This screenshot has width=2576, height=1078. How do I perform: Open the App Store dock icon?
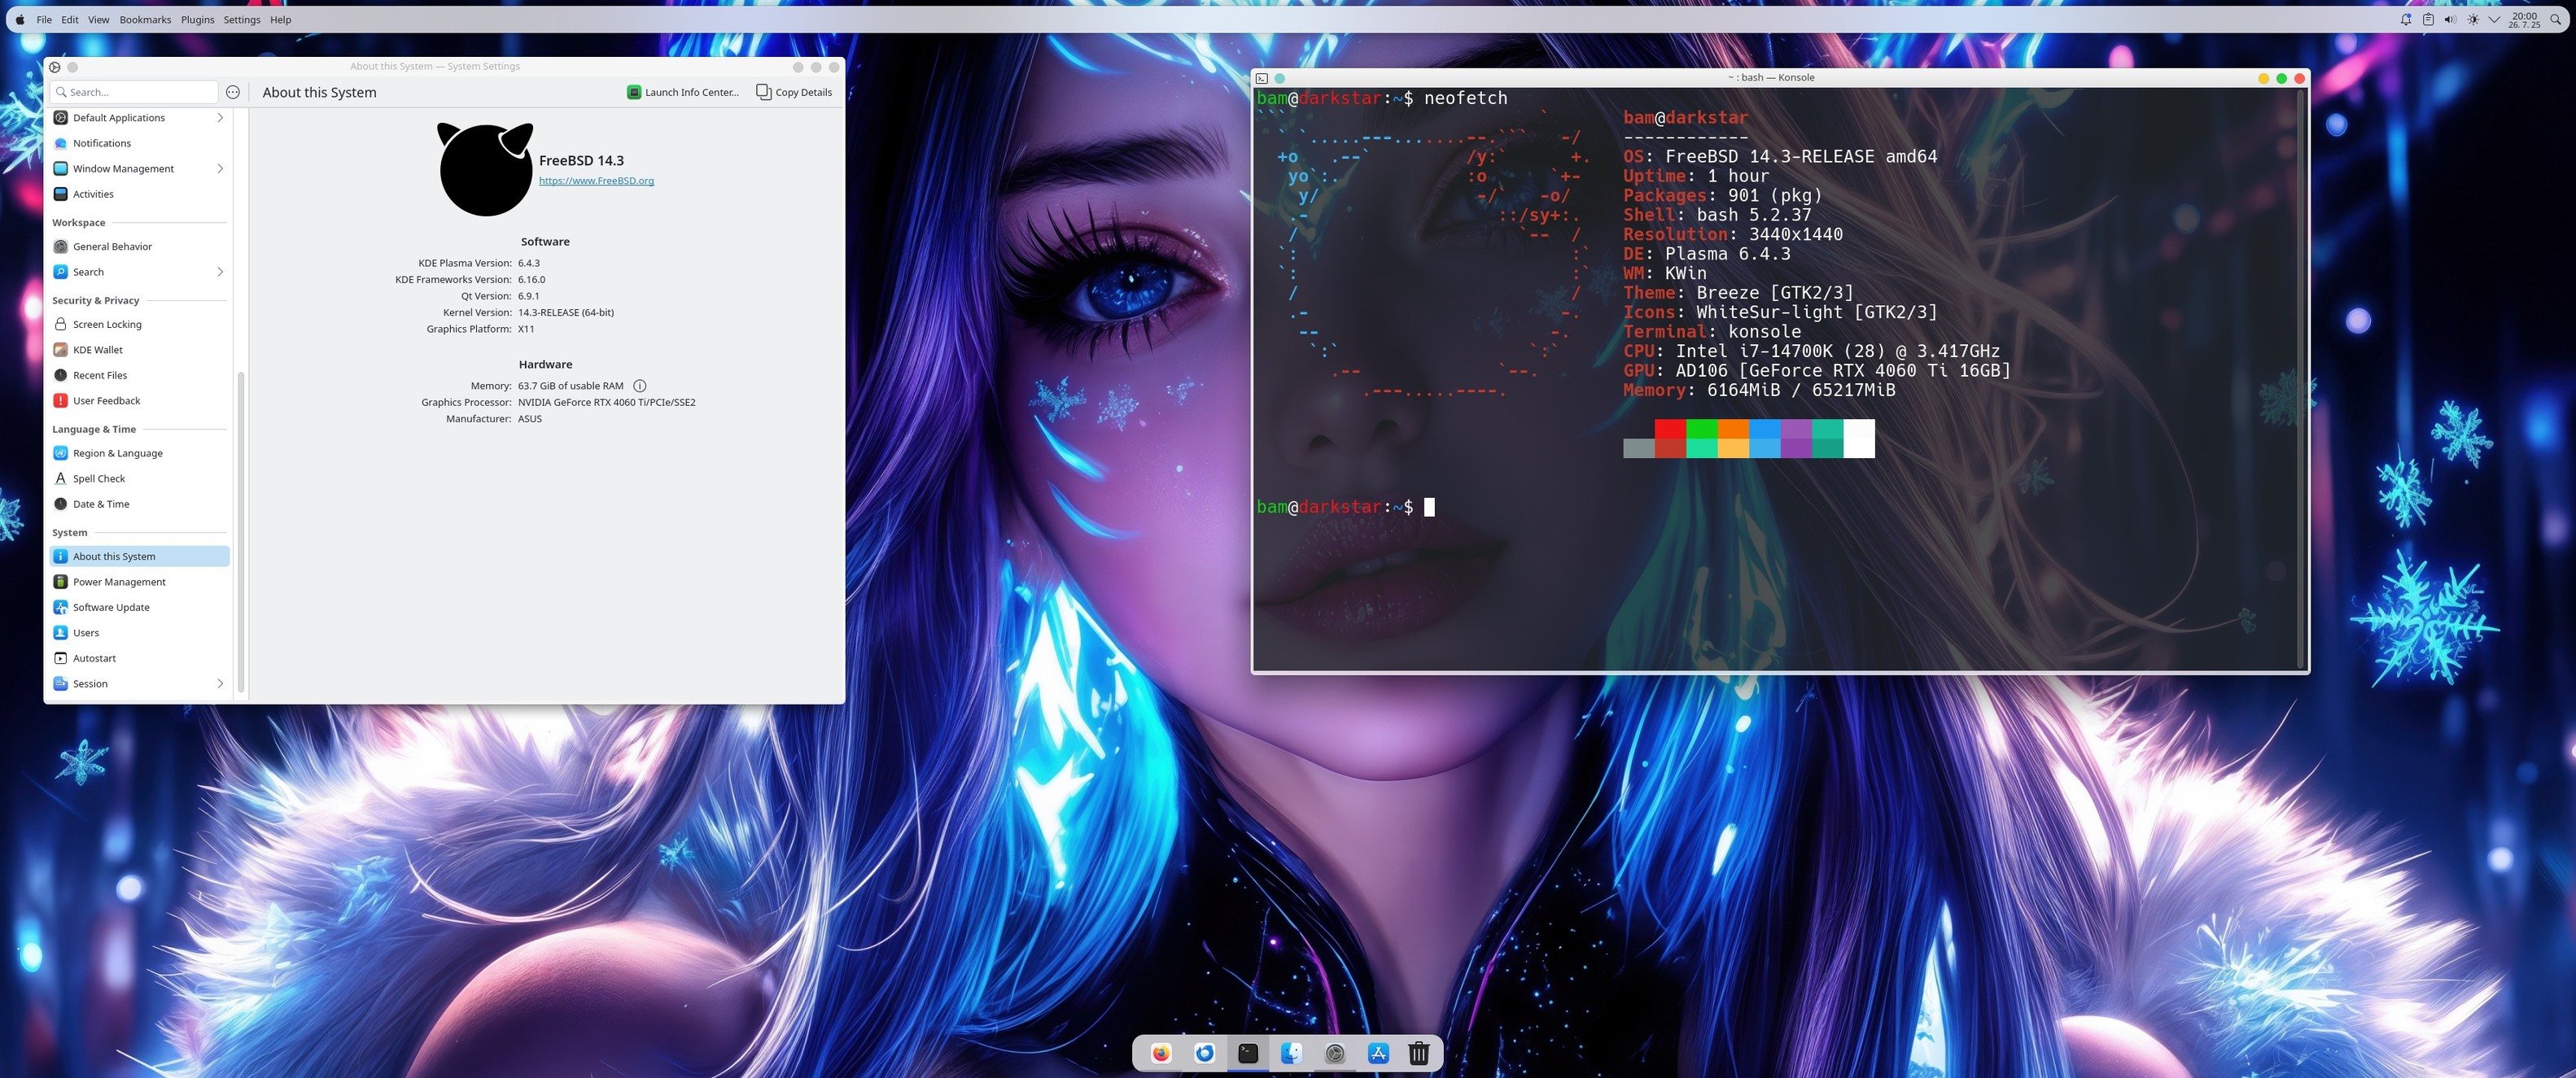[x=1378, y=1053]
